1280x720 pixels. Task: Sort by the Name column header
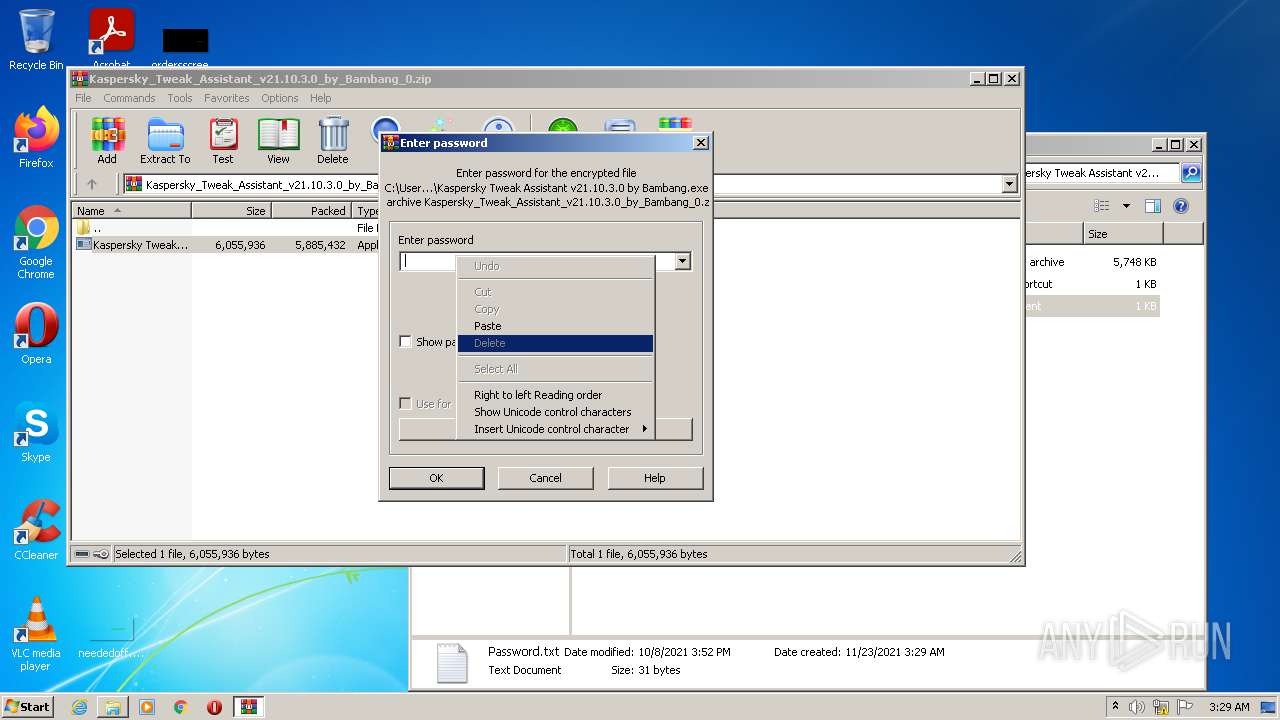click(132, 211)
